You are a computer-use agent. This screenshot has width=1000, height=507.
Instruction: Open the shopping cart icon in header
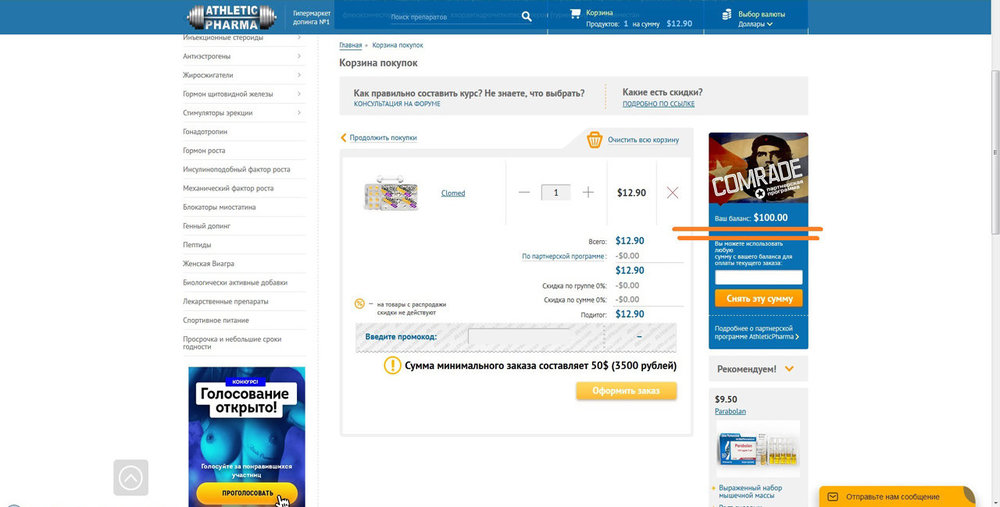(575, 13)
